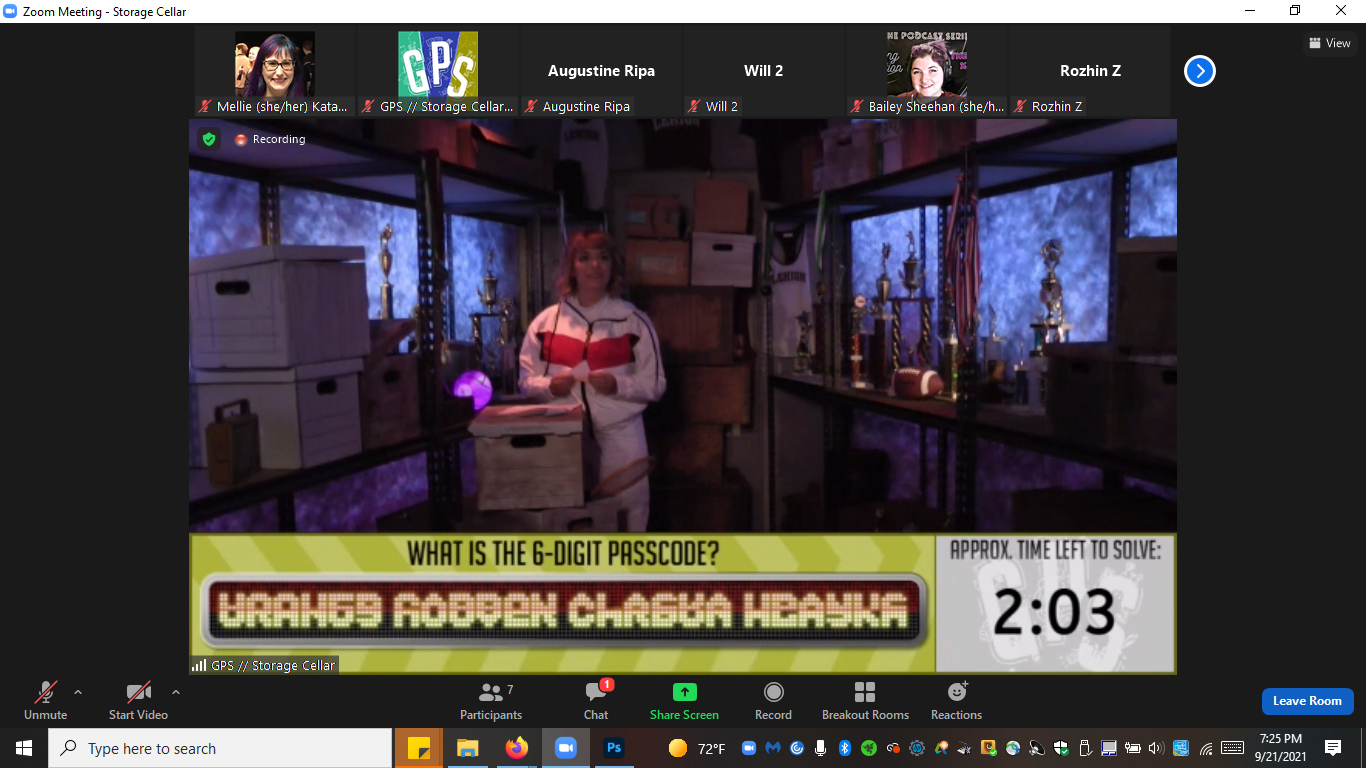Open the View layout menu
This screenshot has width=1366, height=768.
[x=1330, y=43]
